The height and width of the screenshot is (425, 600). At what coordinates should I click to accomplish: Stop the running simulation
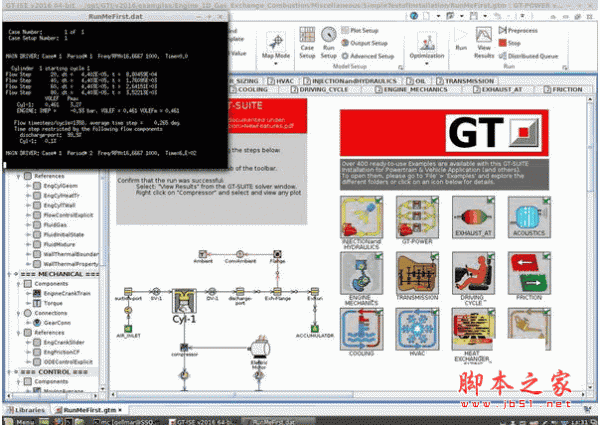(x=510, y=43)
